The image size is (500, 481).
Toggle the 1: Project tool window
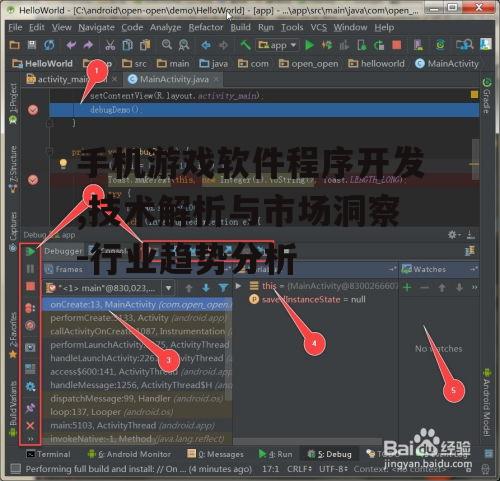(x=13, y=103)
